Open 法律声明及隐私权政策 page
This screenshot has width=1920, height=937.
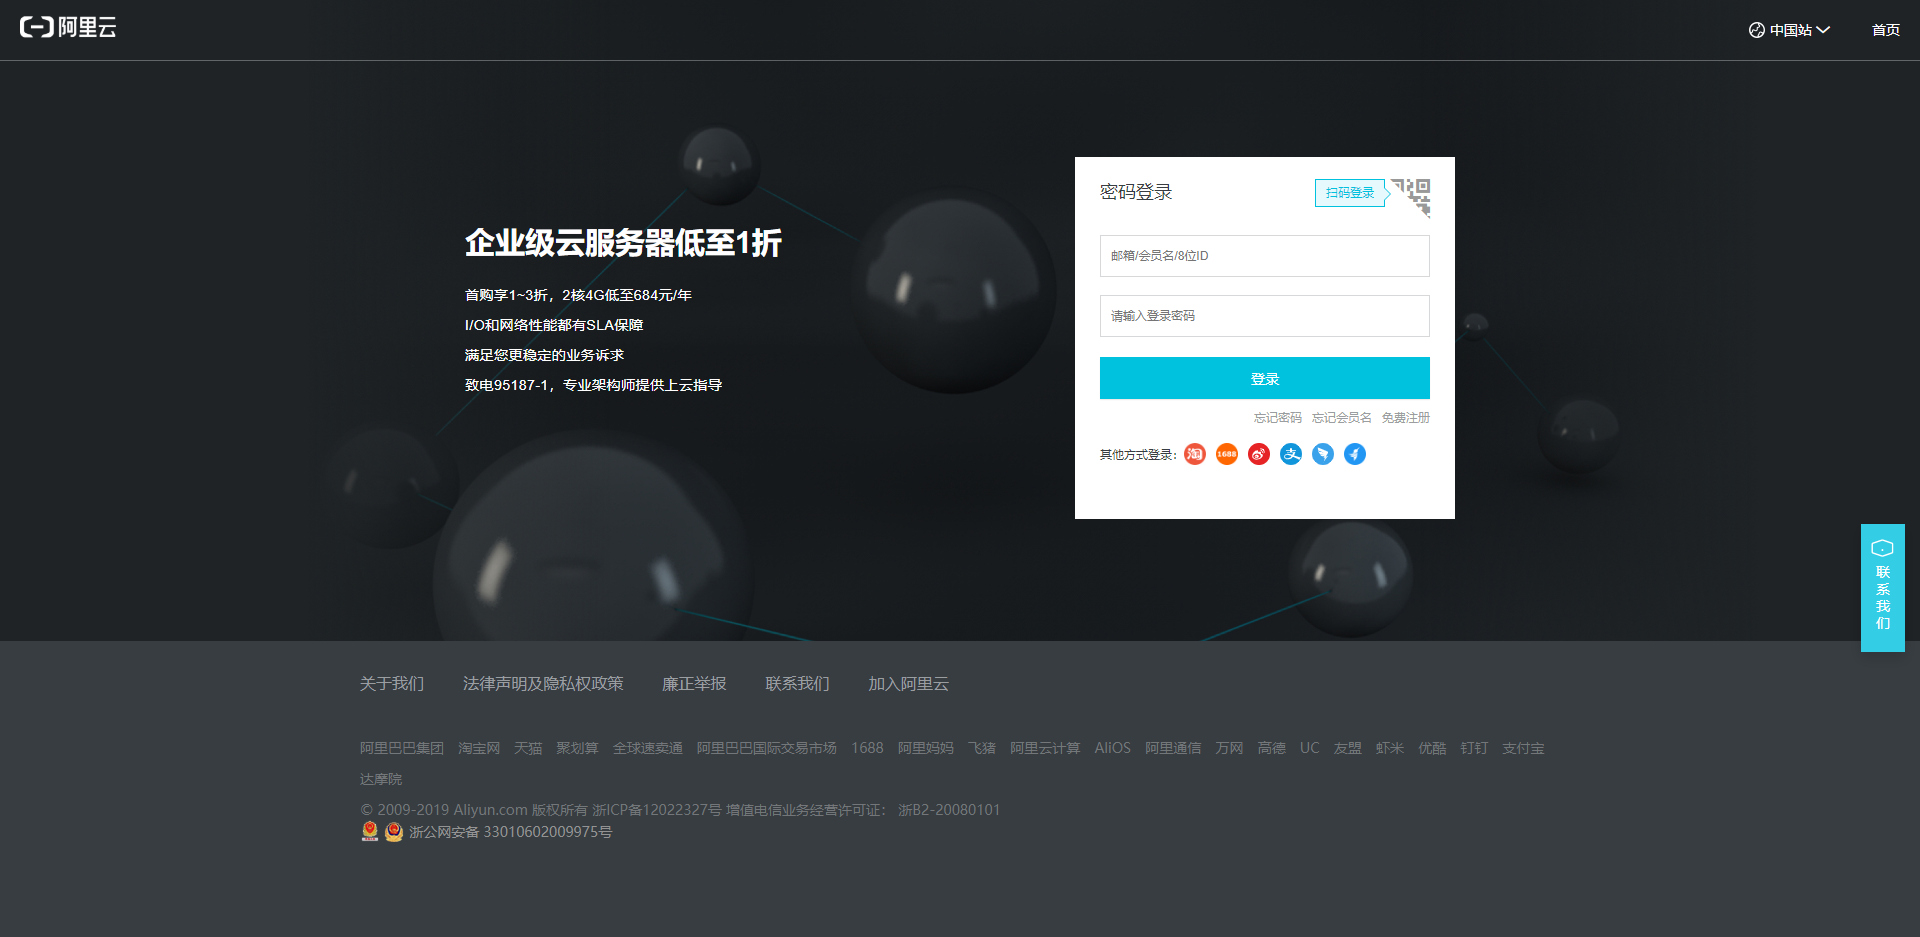click(x=543, y=683)
